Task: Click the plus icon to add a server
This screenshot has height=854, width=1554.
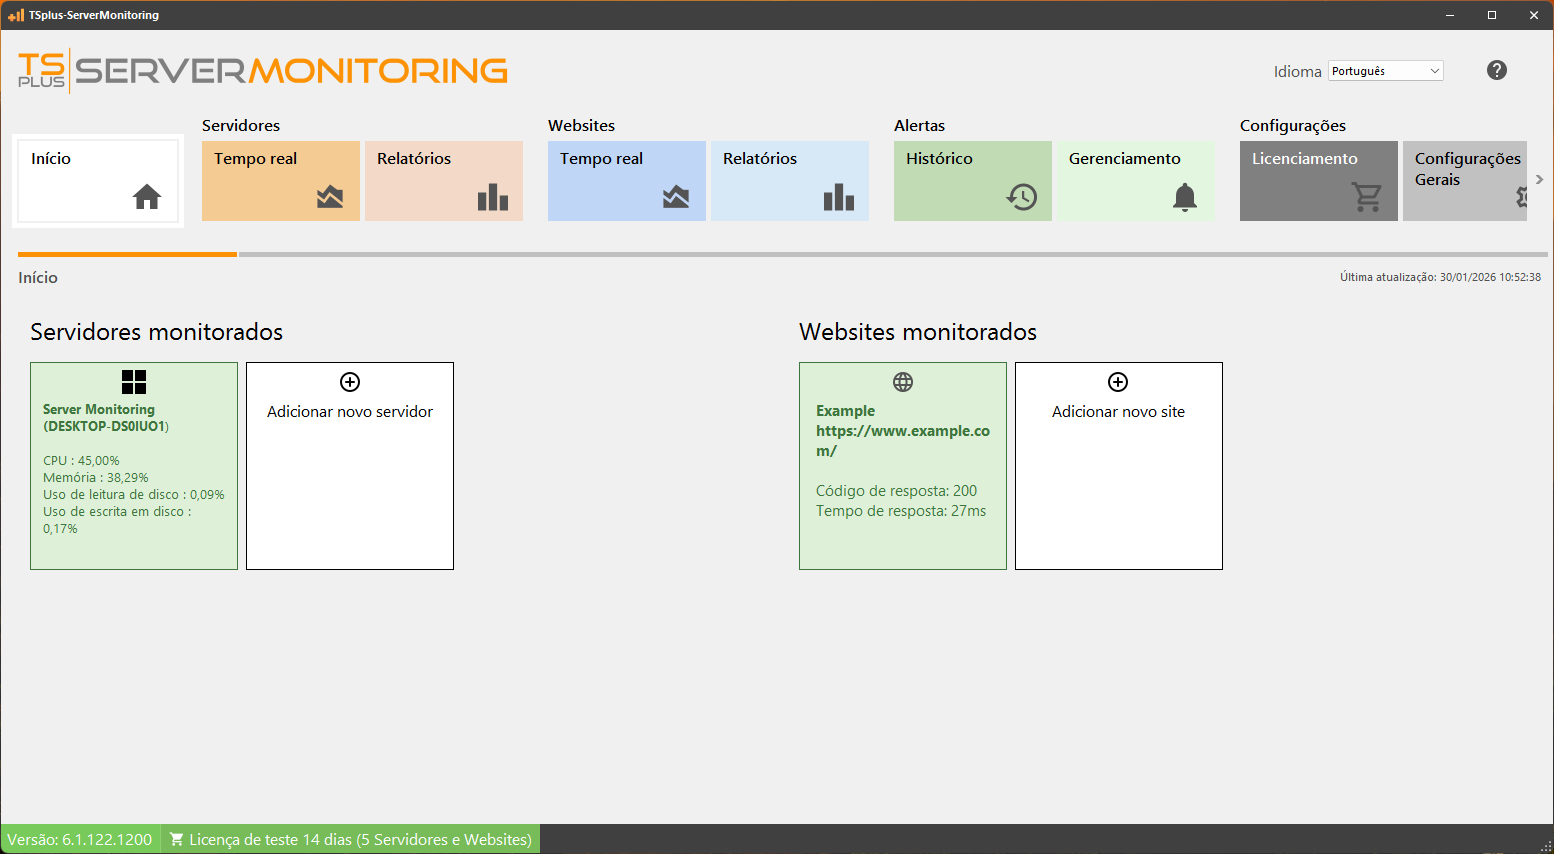Action: (349, 381)
